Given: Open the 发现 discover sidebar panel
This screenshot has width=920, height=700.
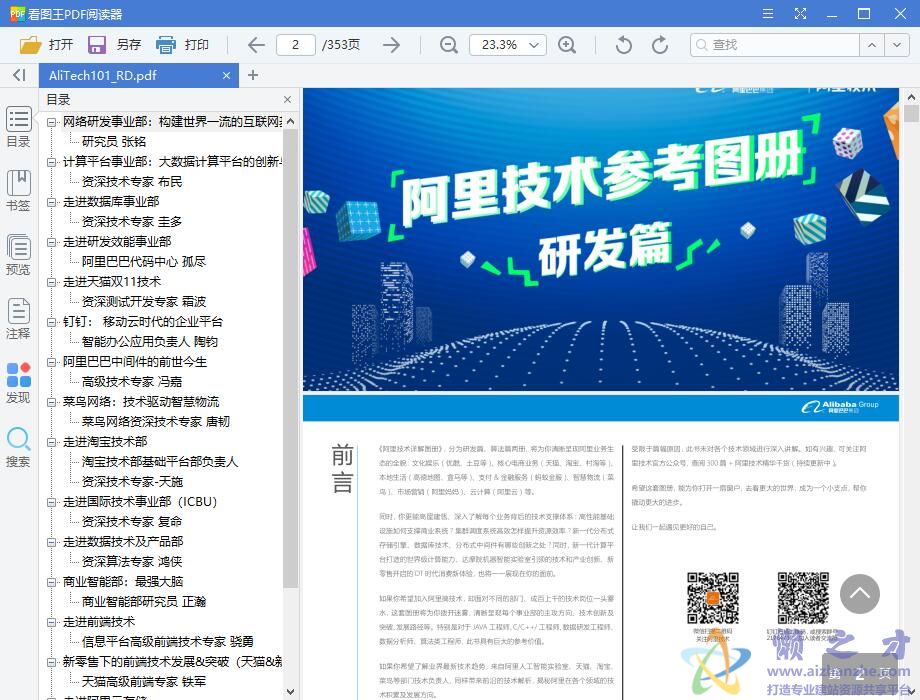Looking at the screenshot, I should click(x=18, y=383).
